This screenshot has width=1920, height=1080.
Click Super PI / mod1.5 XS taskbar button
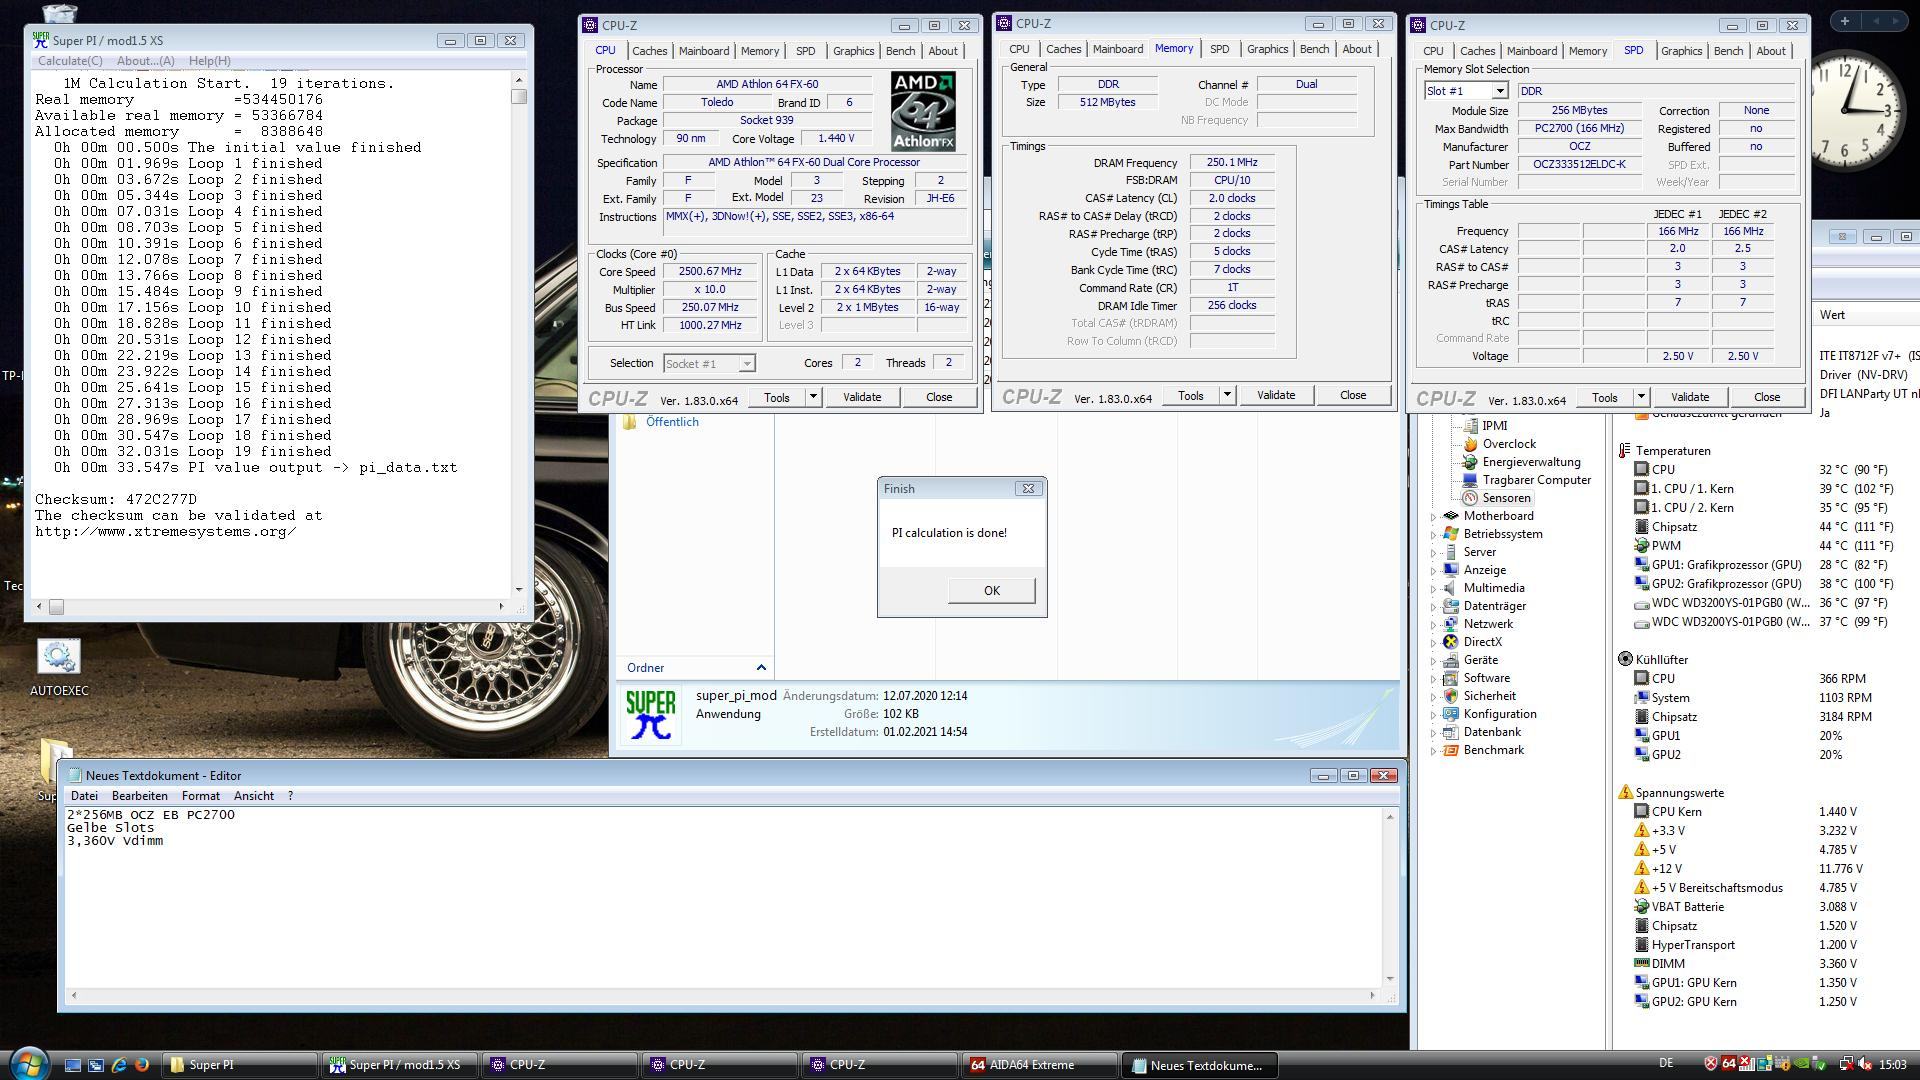pos(400,1065)
